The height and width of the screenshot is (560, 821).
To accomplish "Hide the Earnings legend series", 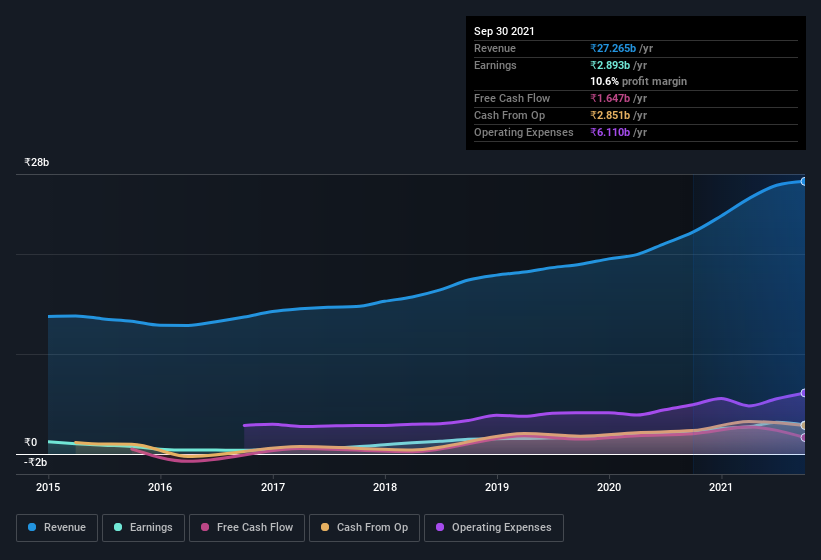I will (143, 527).
